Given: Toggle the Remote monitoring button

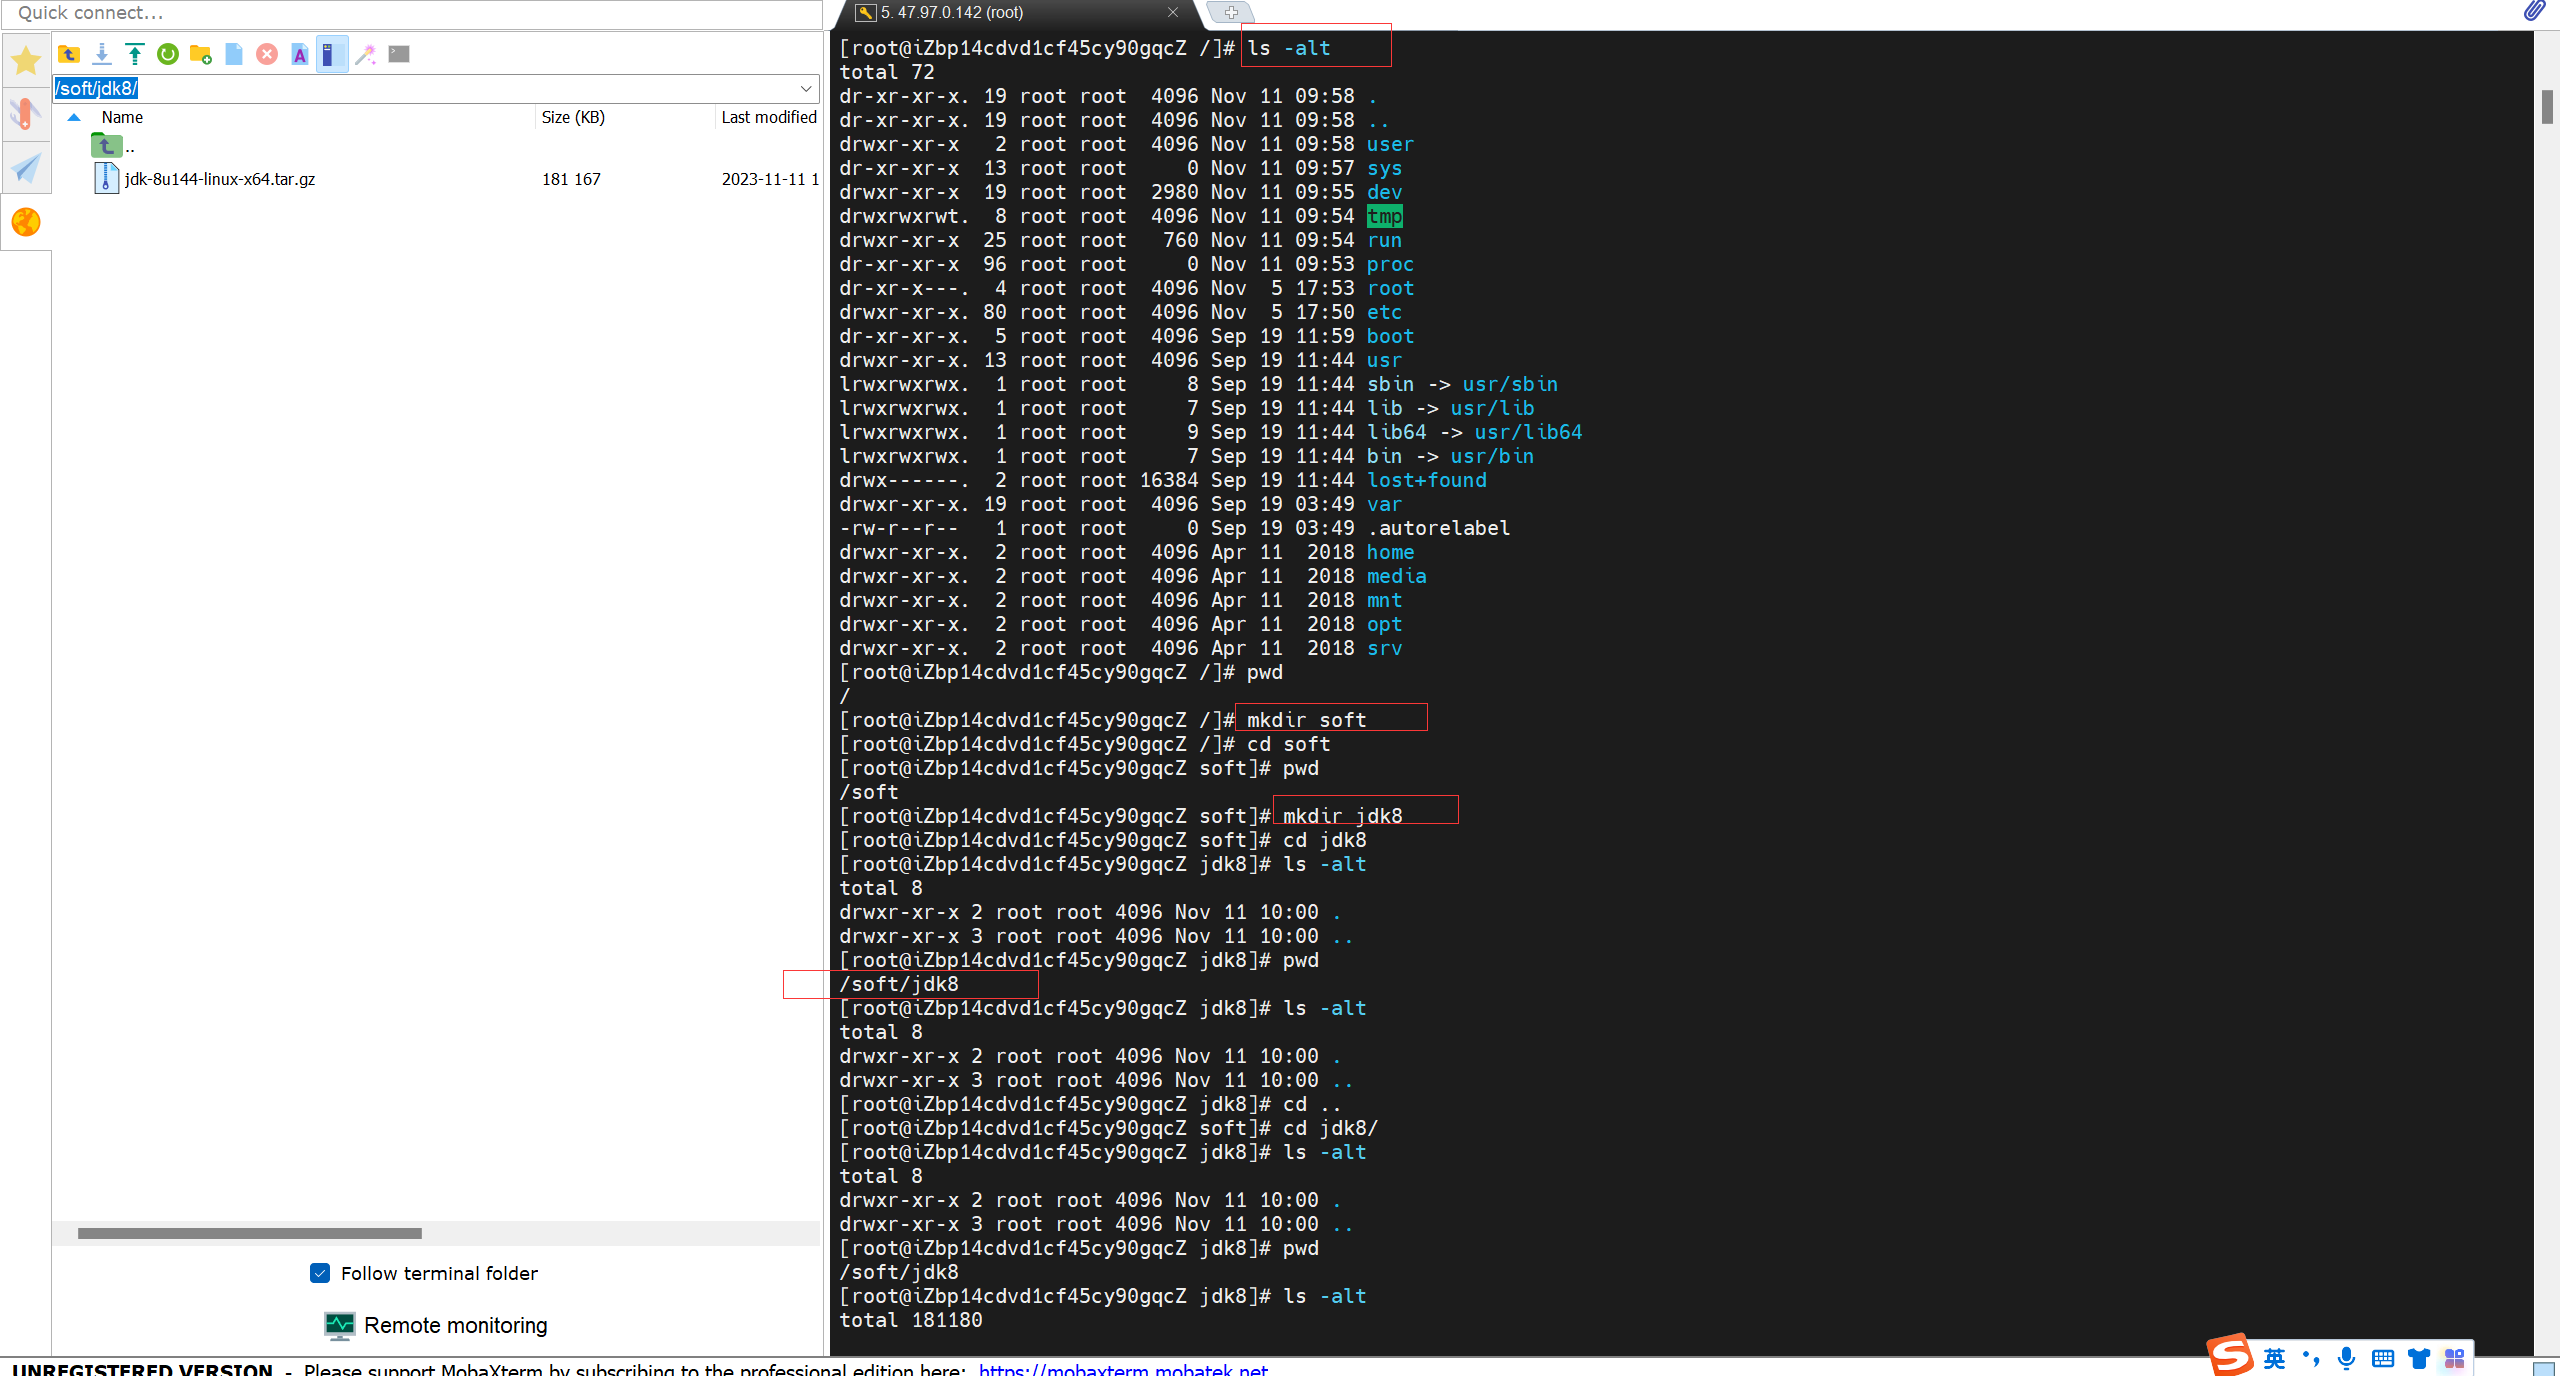Looking at the screenshot, I should point(436,1325).
